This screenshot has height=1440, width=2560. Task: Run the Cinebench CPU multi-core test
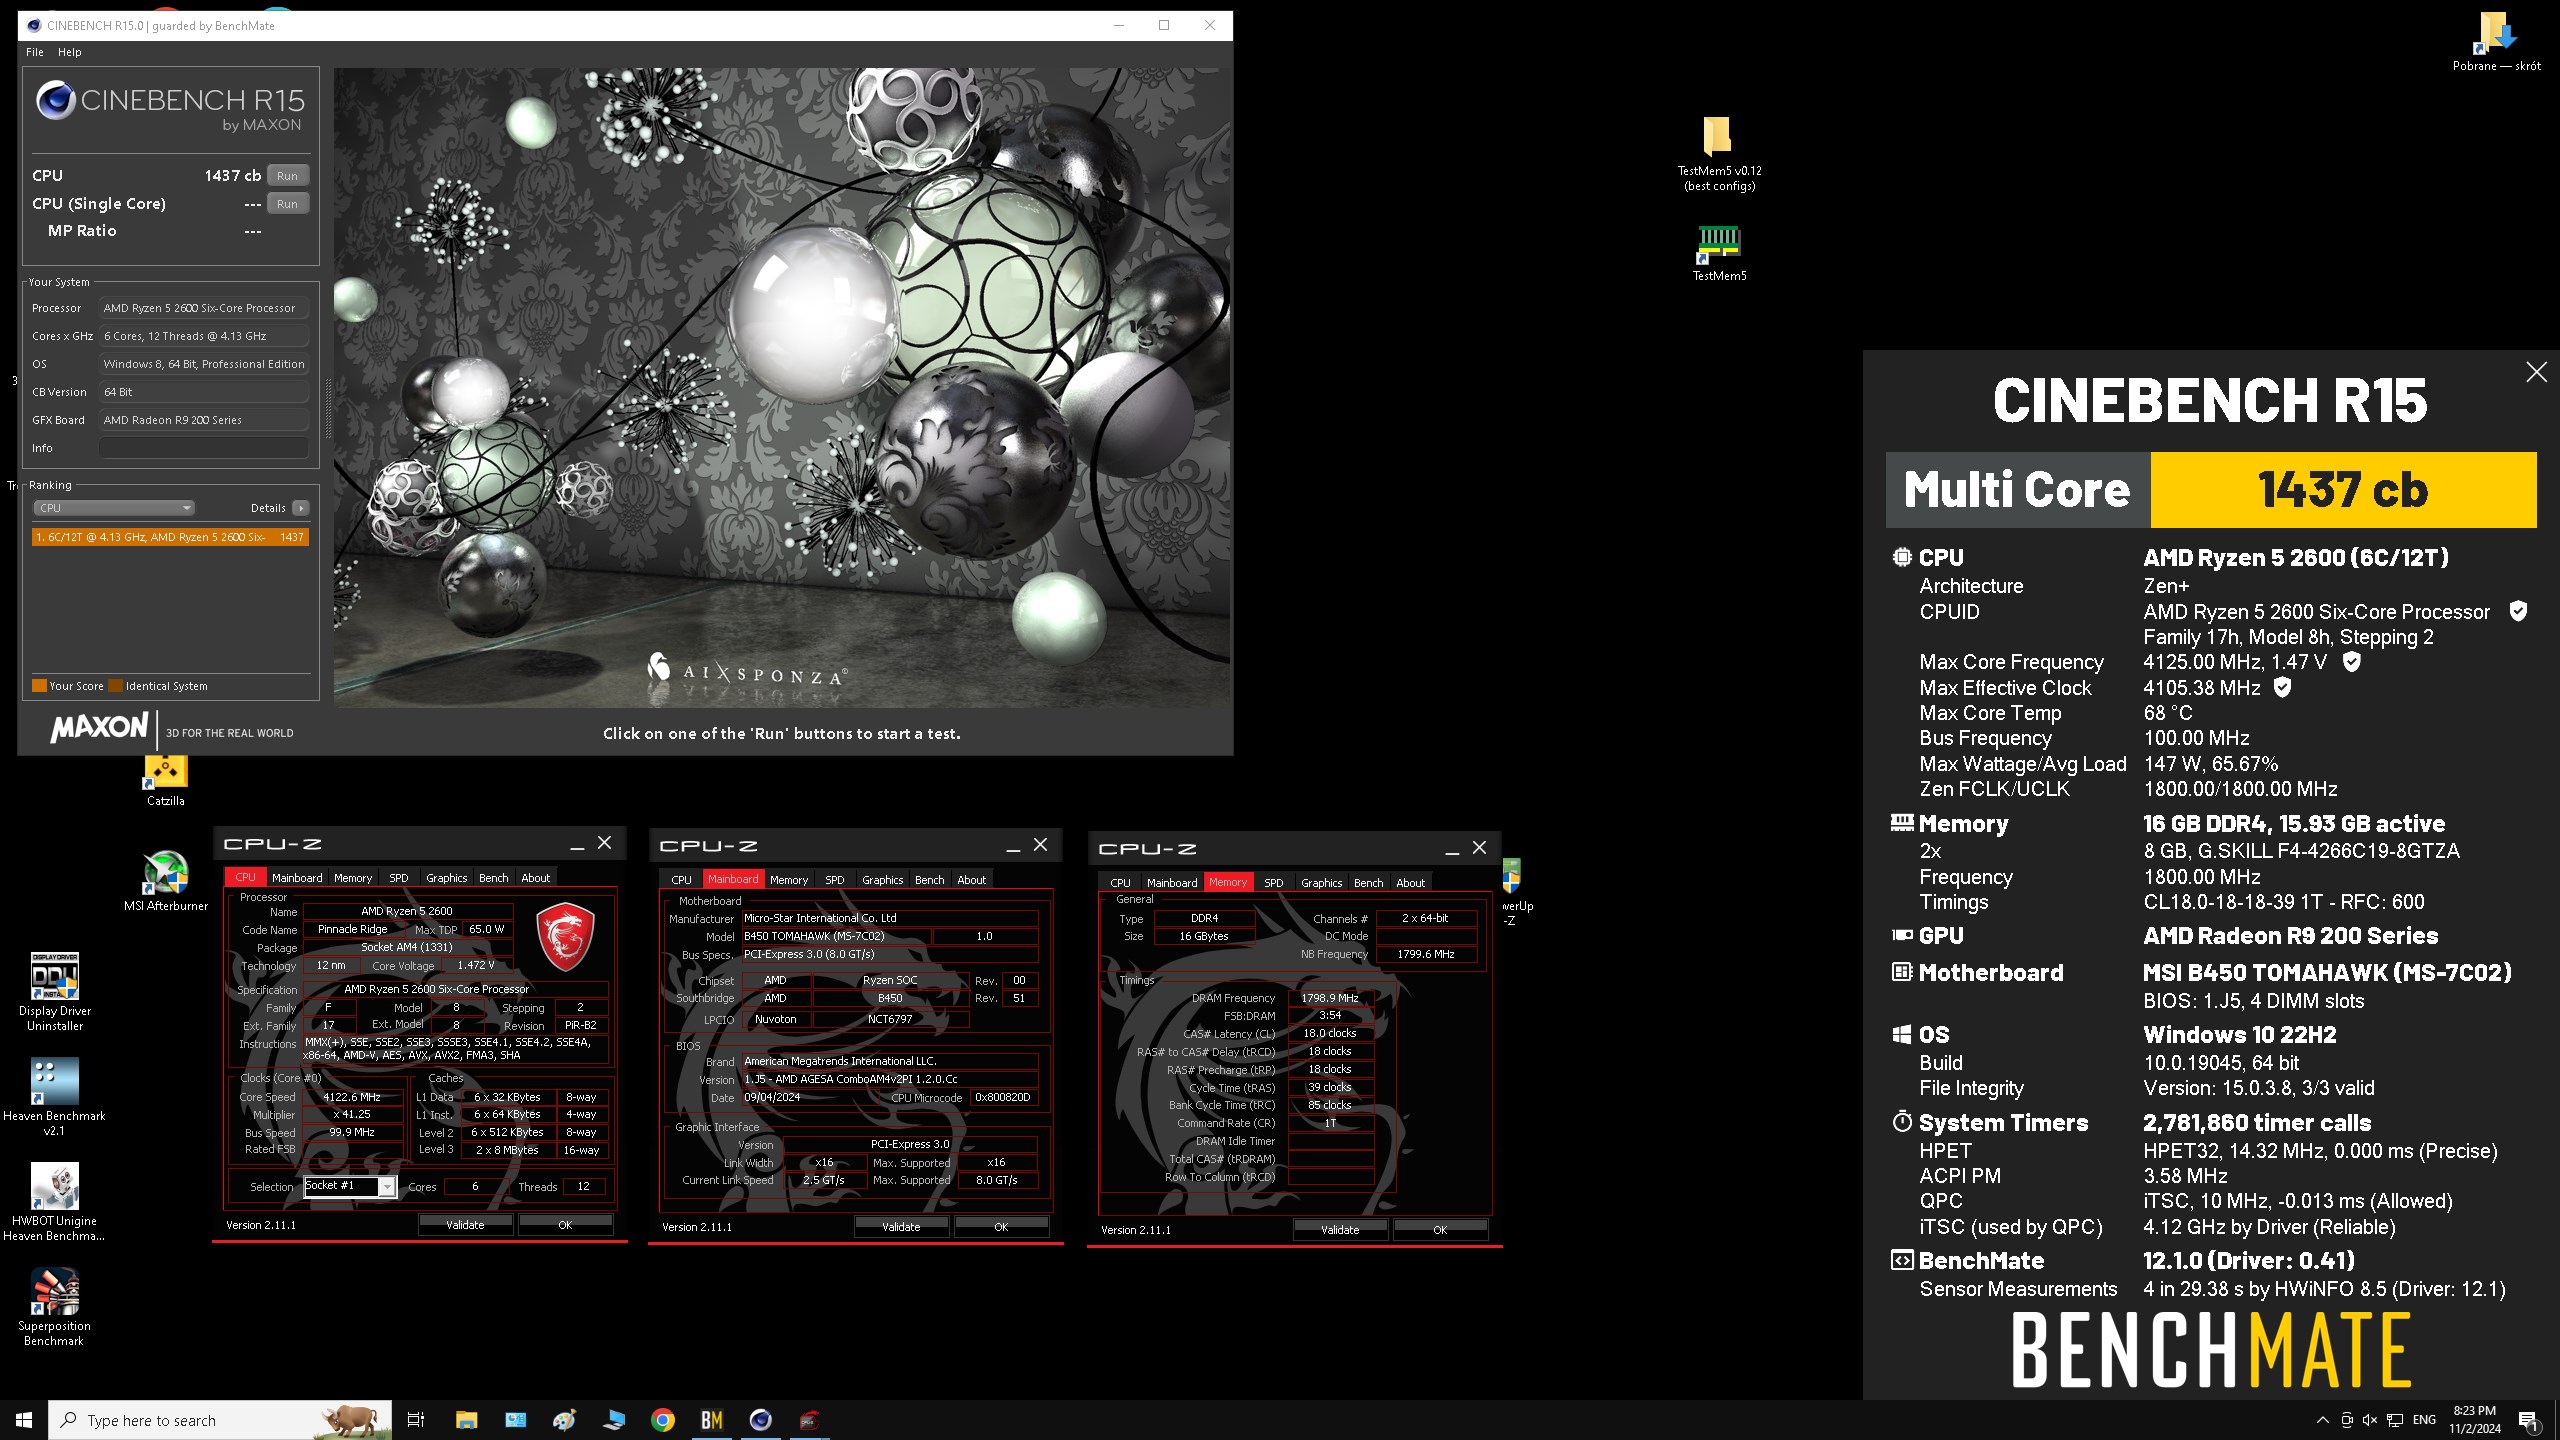(x=287, y=175)
